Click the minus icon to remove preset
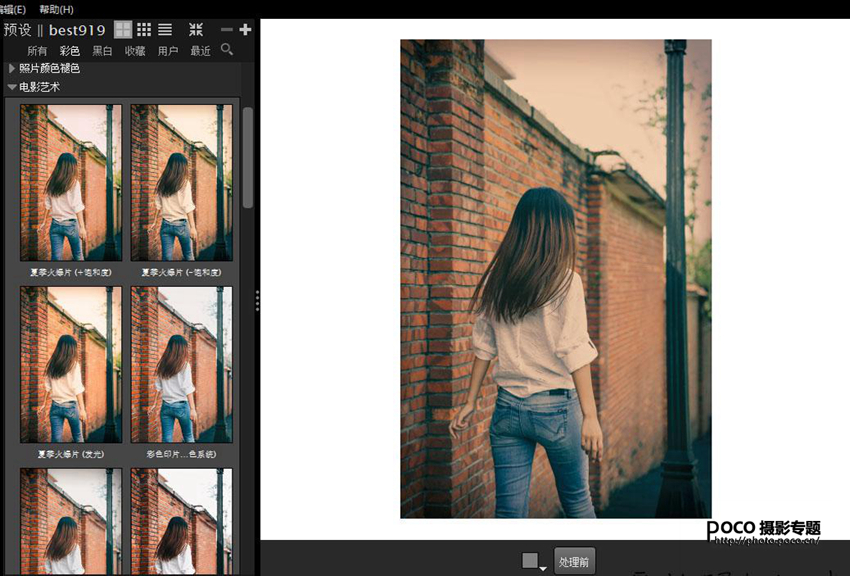 point(227,30)
